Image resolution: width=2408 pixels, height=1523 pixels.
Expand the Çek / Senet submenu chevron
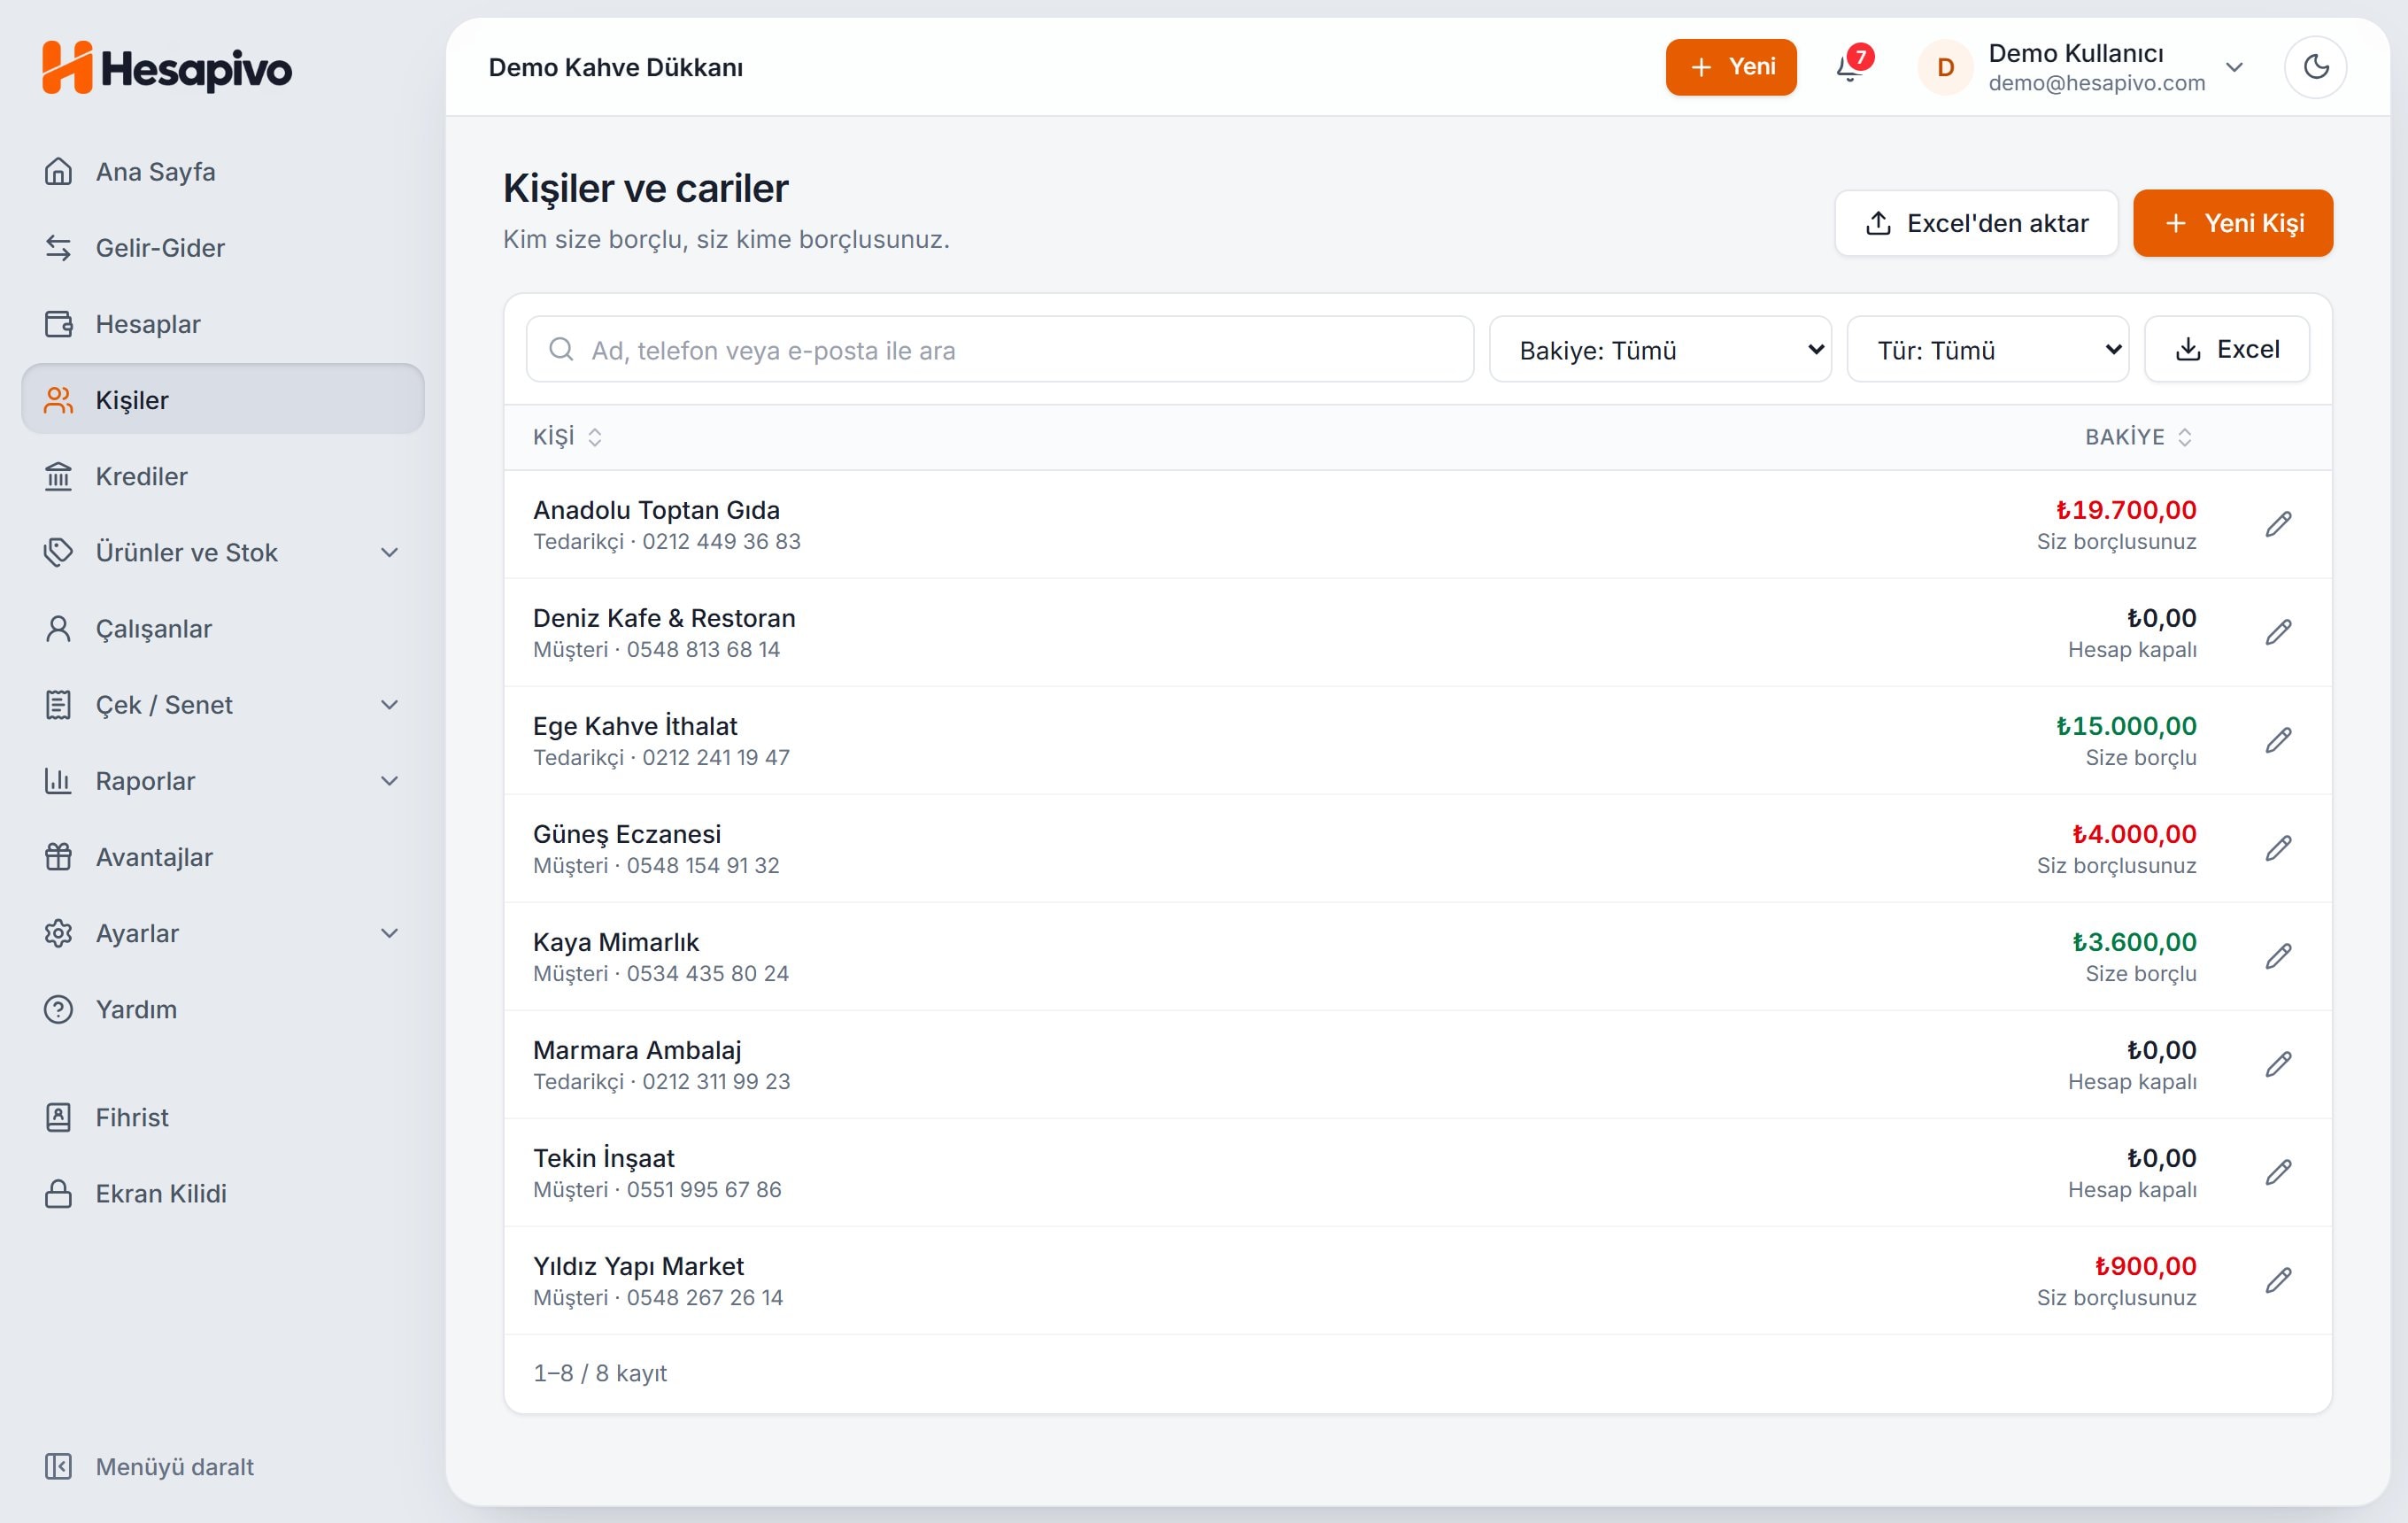pos(390,705)
